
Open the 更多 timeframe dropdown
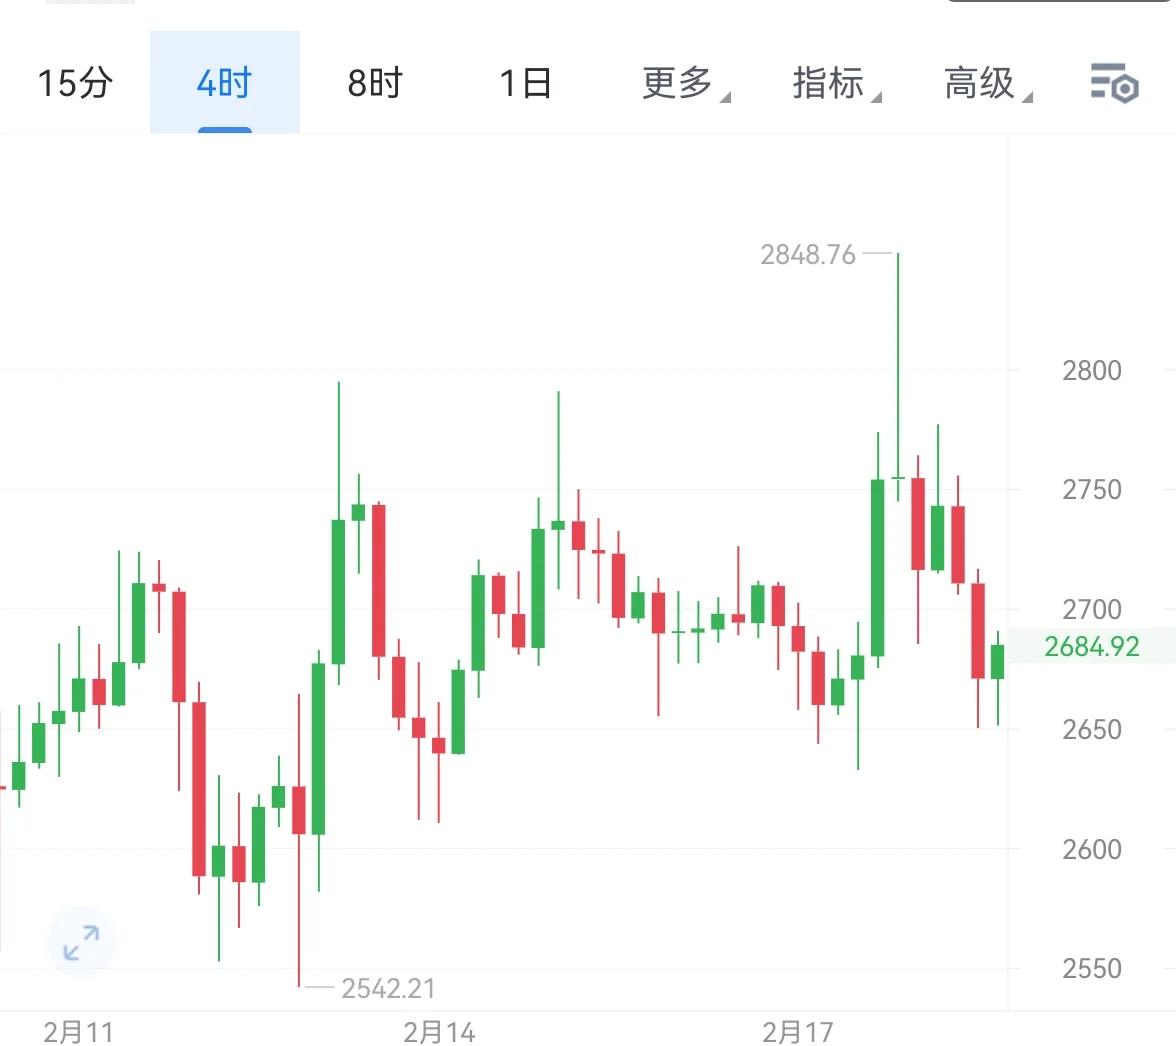click(x=676, y=85)
